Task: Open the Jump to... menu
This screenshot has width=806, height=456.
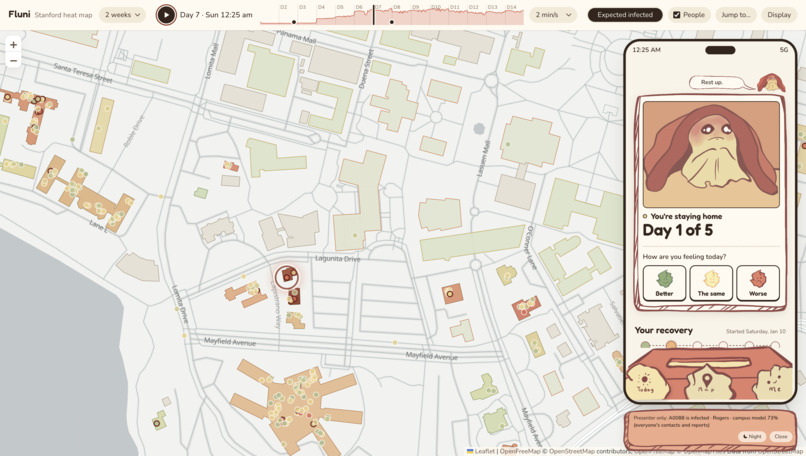Action: [x=736, y=15]
